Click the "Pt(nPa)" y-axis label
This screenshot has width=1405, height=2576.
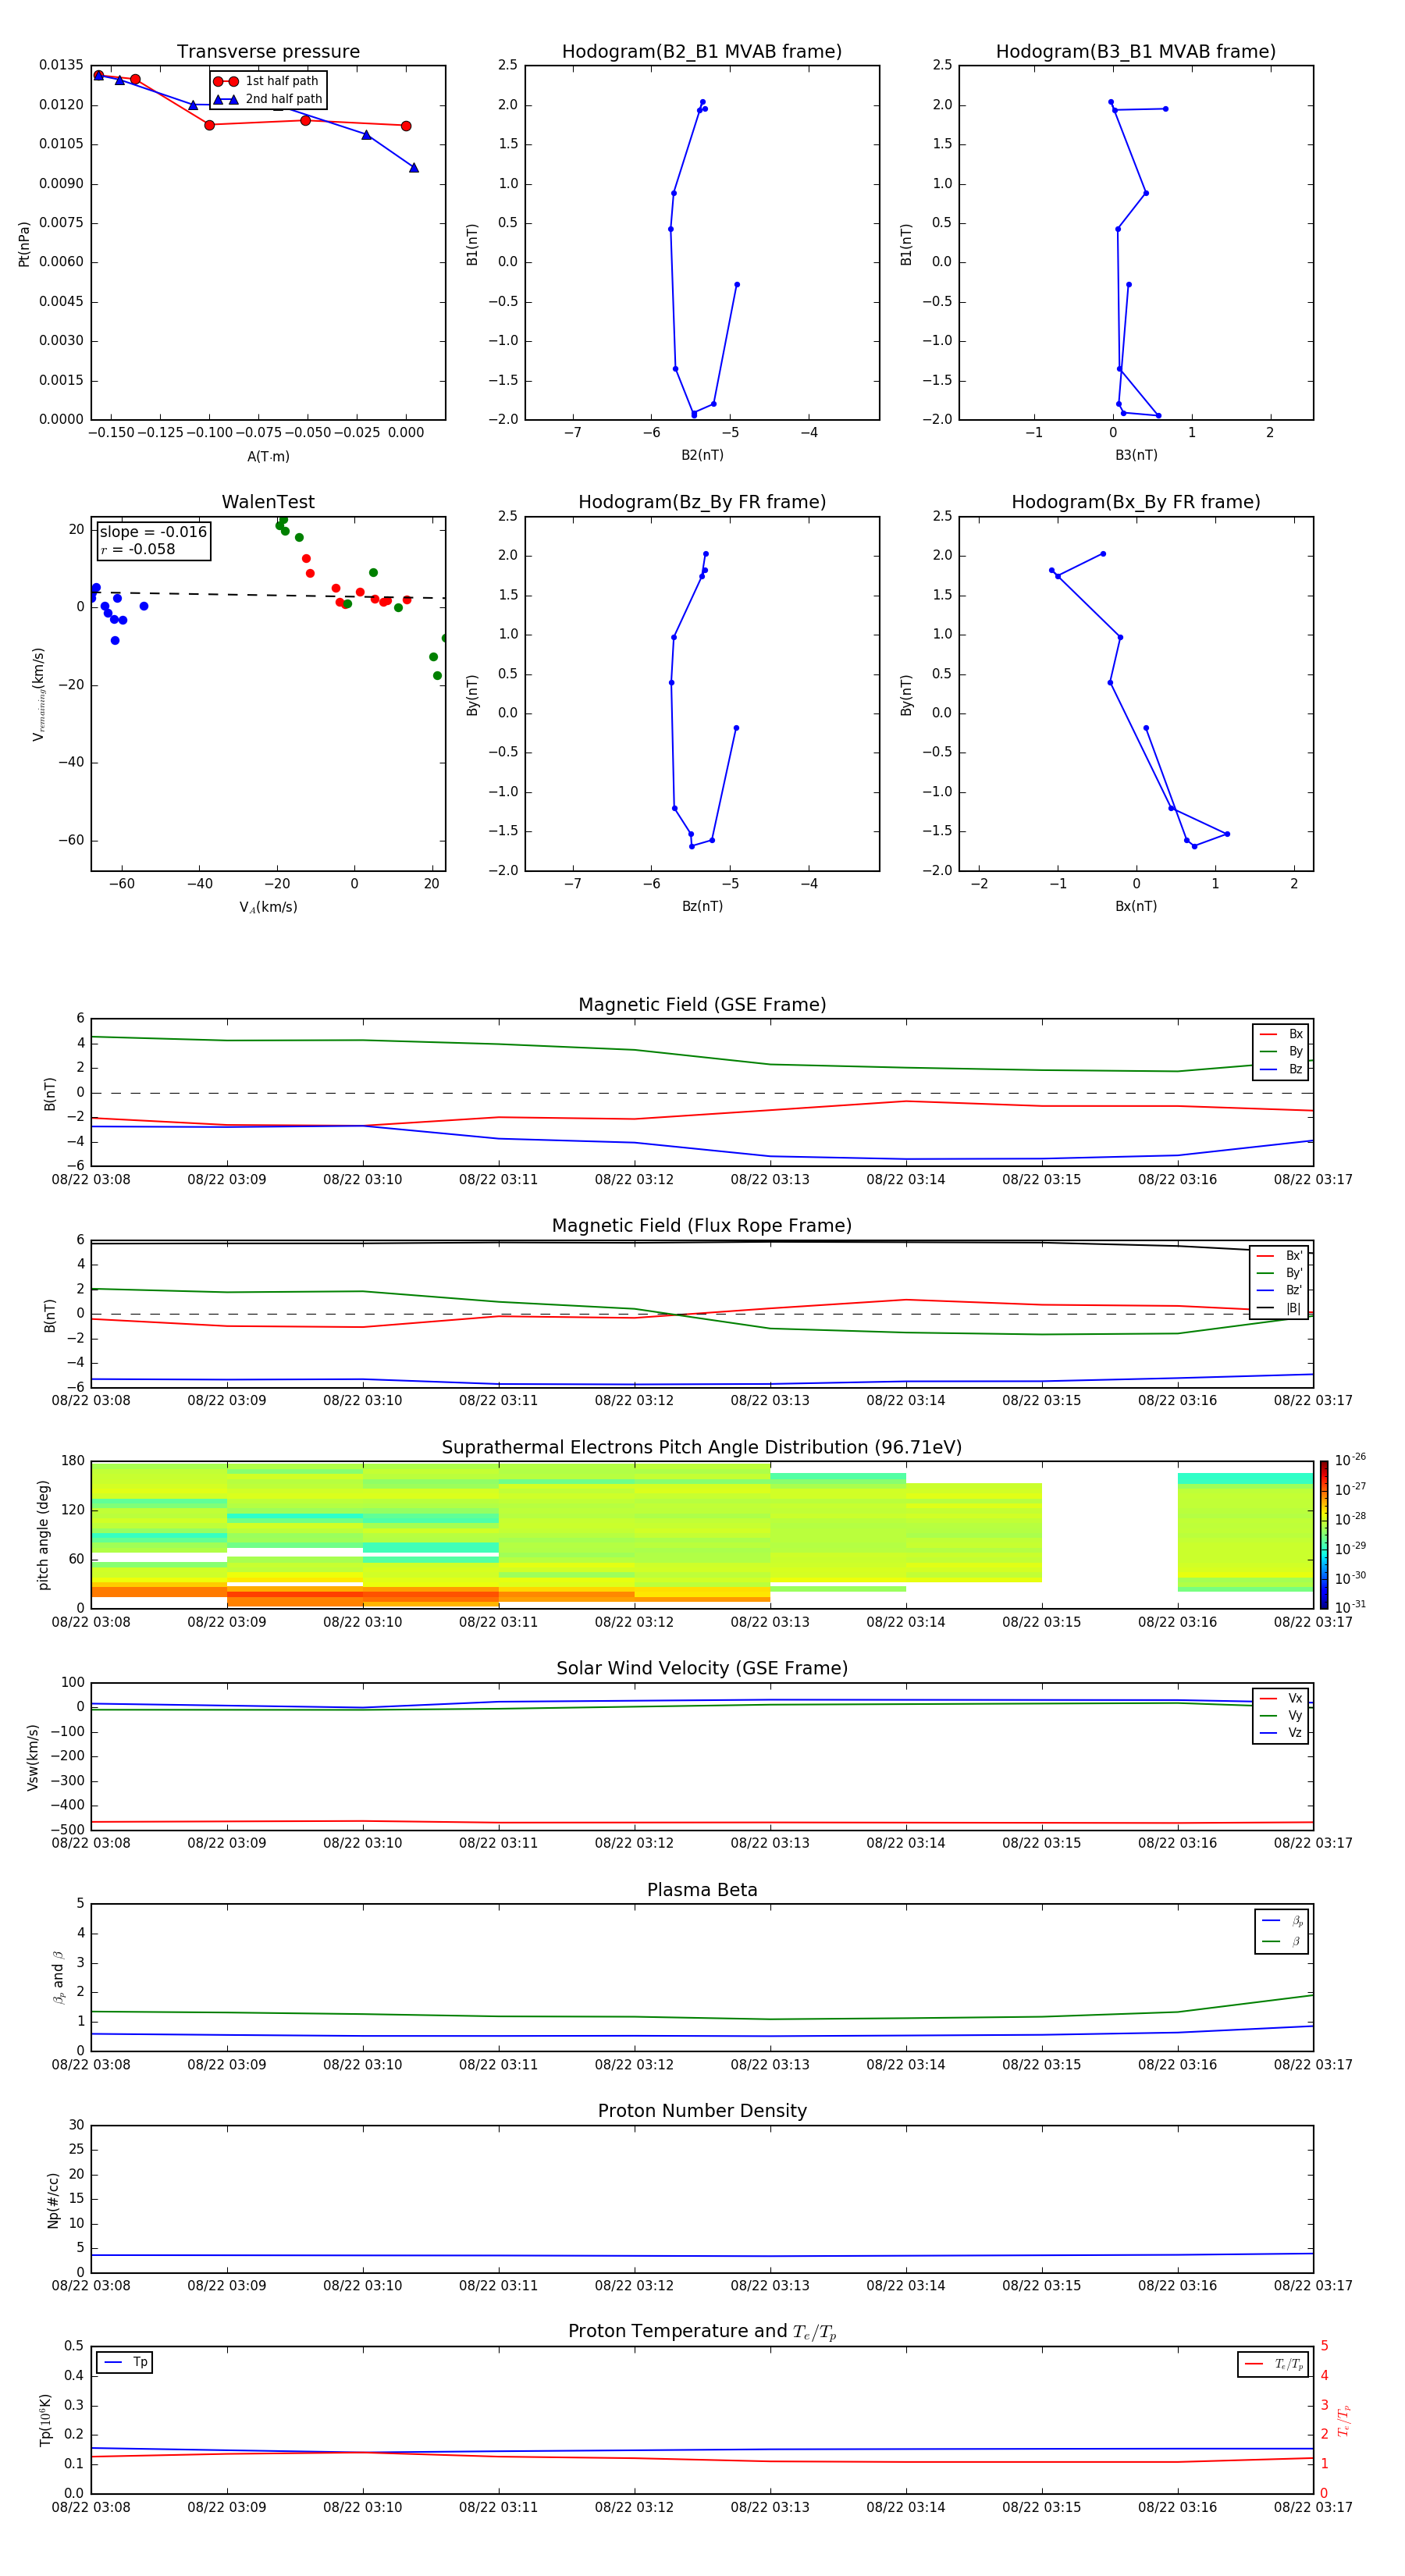point(24,243)
